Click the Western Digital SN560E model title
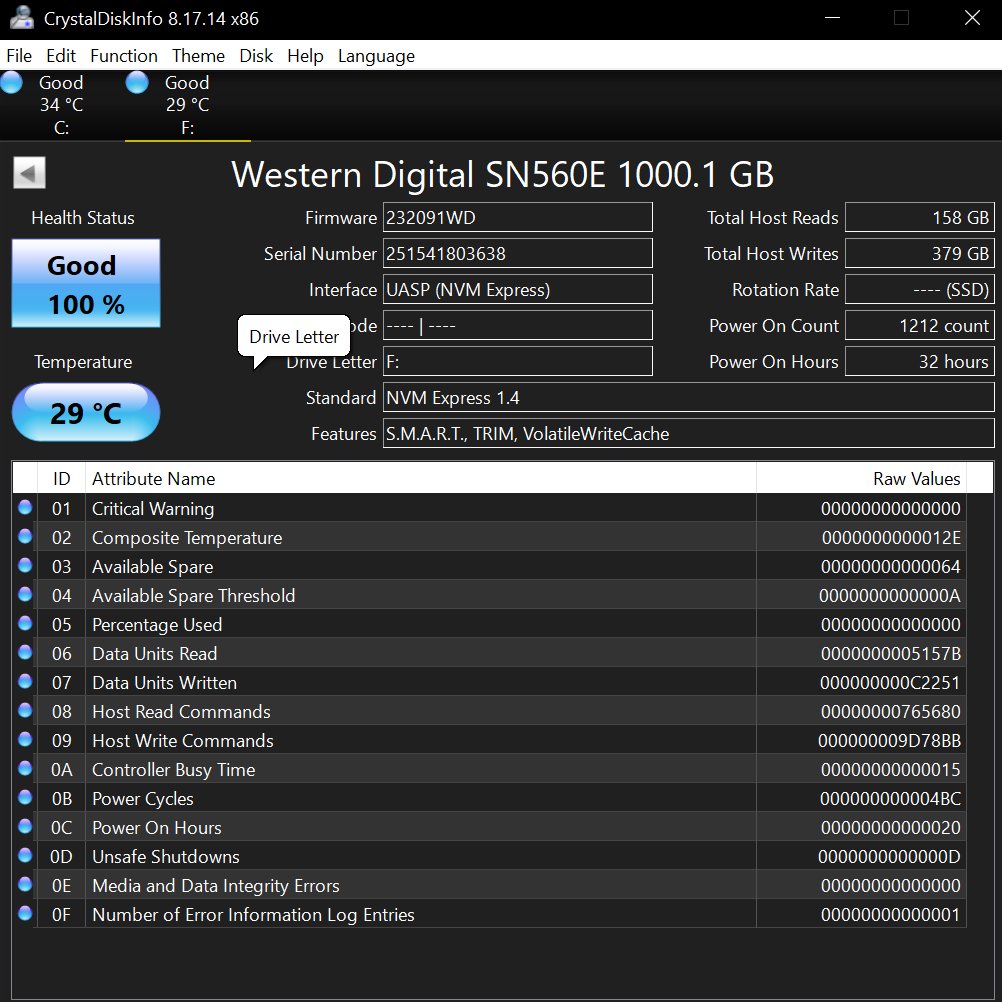The height and width of the screenshot is (1002, 1002). [502, 174]
